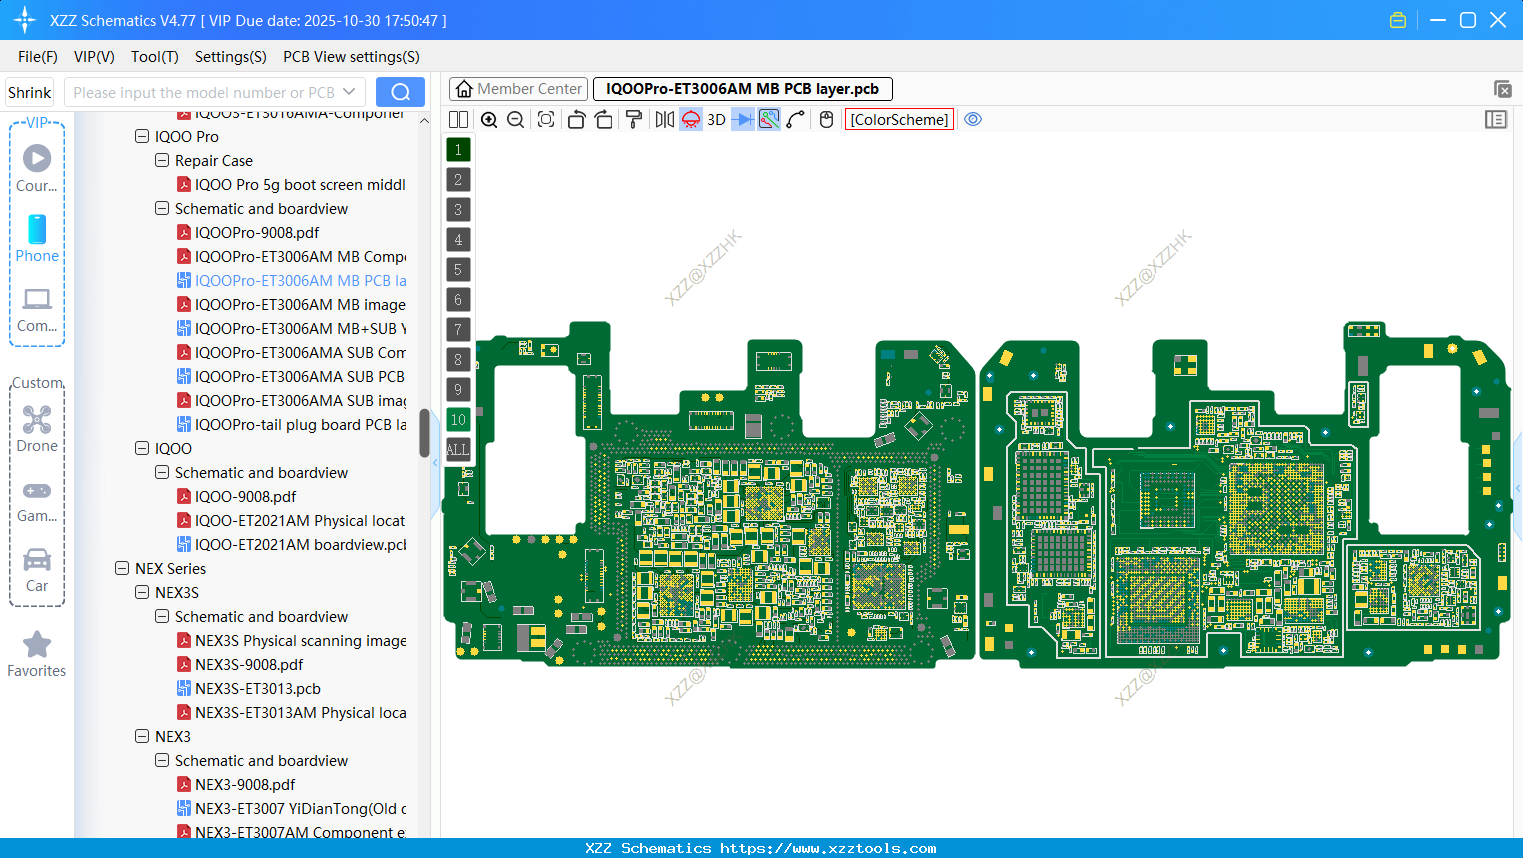Toggle the red lamp highlight mode
Viewport: 1523px width, 858px height.
(x=690, y=119)
